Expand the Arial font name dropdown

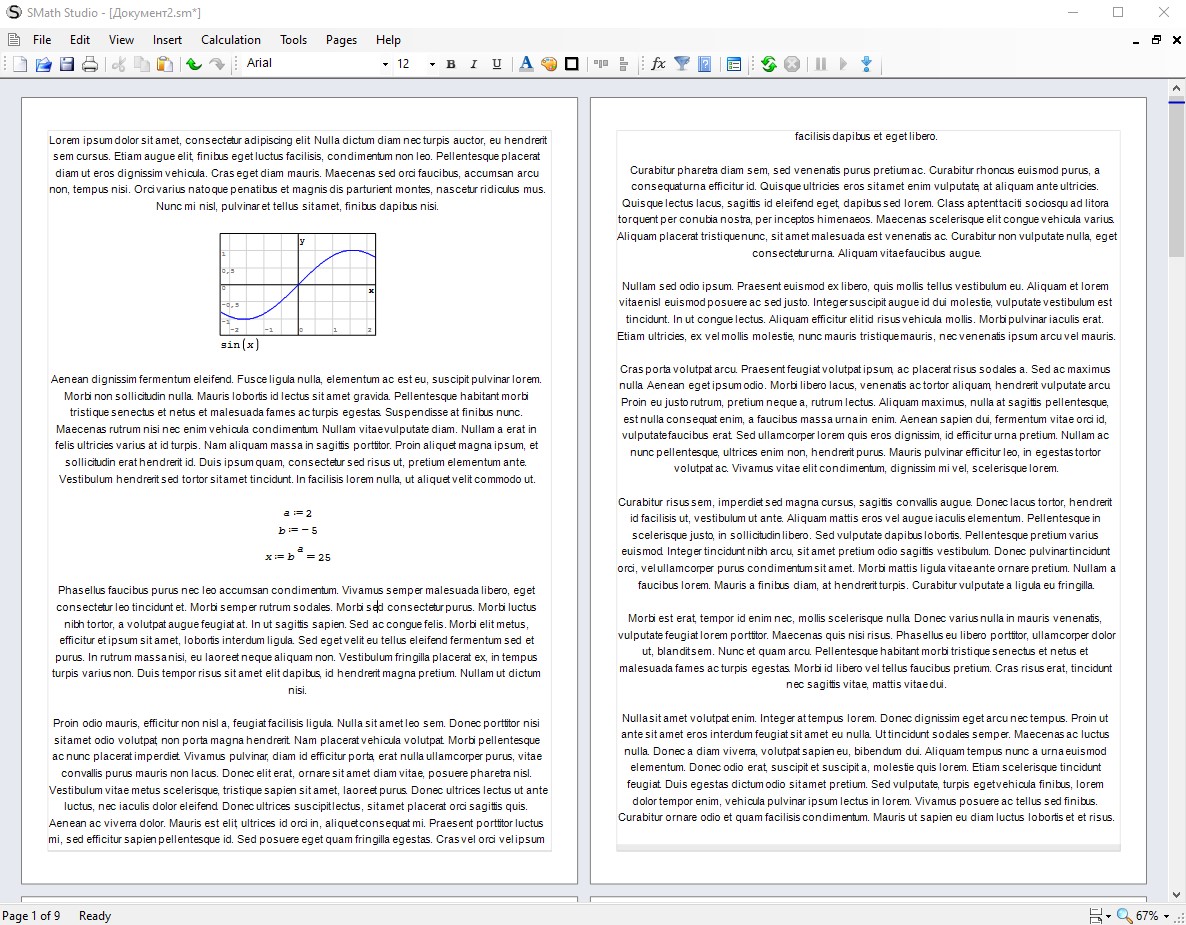[x=385, y=64]
